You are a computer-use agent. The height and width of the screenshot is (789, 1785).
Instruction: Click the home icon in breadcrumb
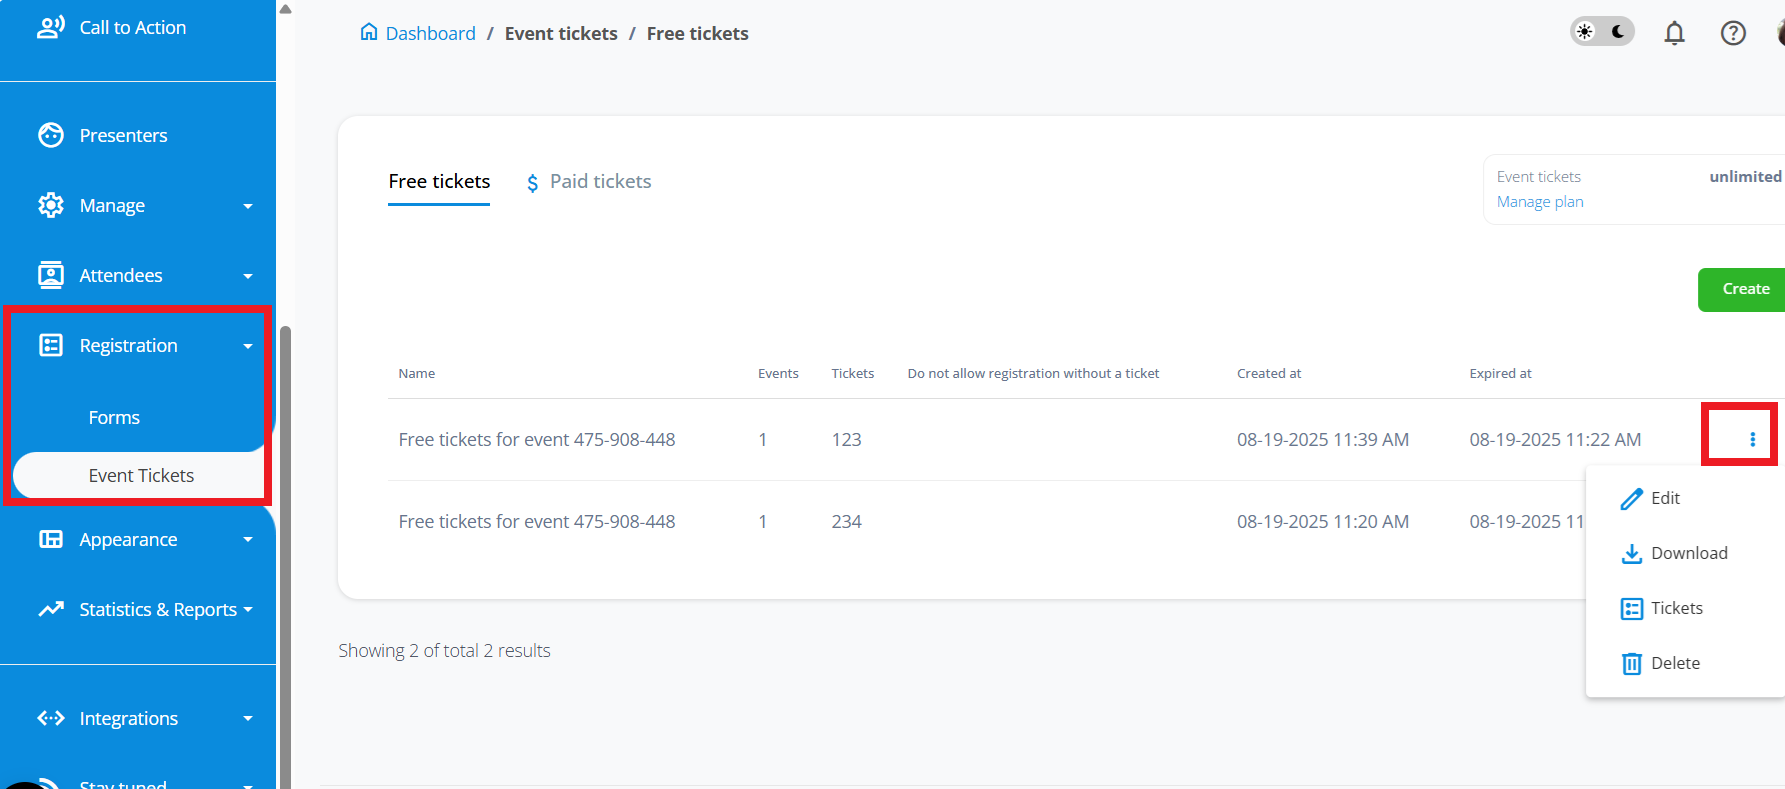(x=369, y=32)
